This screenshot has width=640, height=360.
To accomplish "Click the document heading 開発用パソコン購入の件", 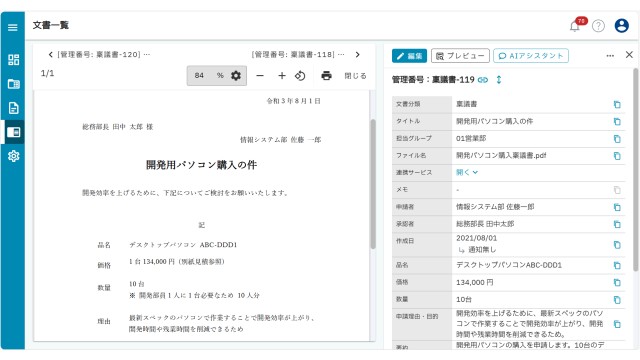I will click(x=202, y=165).
